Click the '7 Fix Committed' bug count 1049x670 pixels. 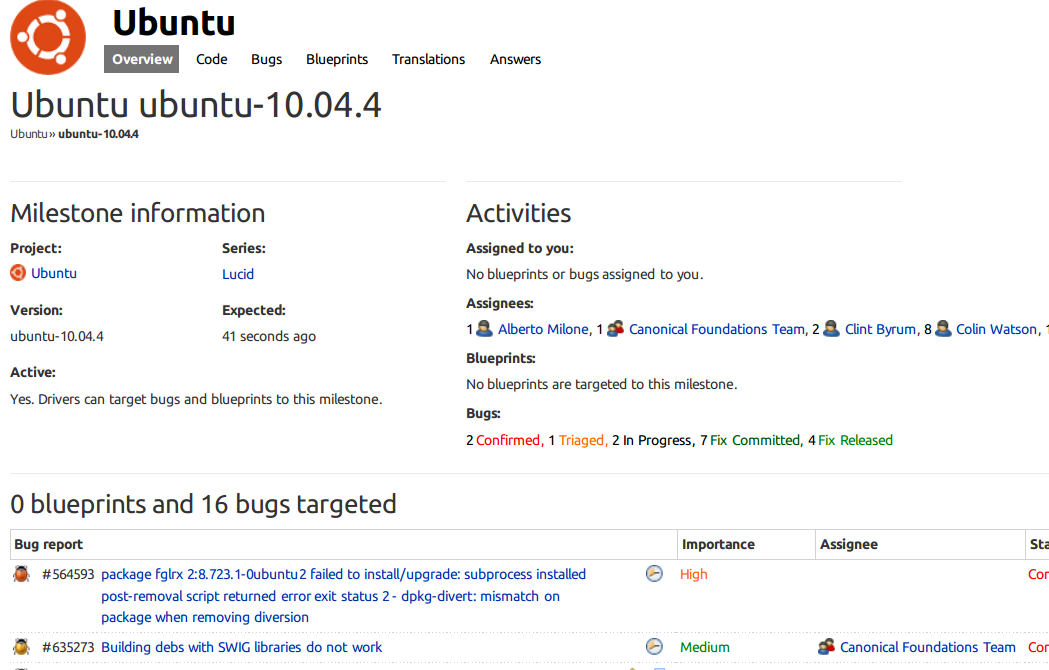[750, 440]
